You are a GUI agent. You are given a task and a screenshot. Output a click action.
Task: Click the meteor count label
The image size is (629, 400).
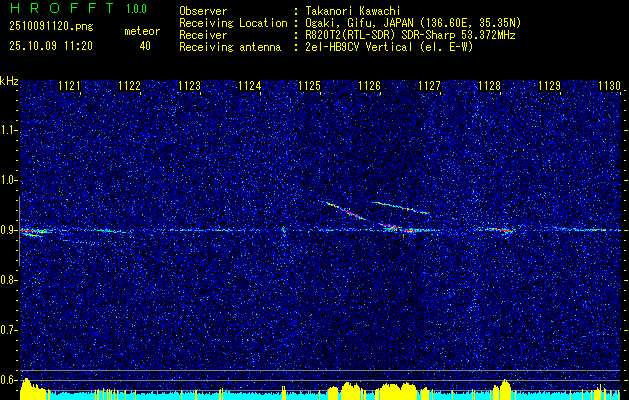click(142, 31)
